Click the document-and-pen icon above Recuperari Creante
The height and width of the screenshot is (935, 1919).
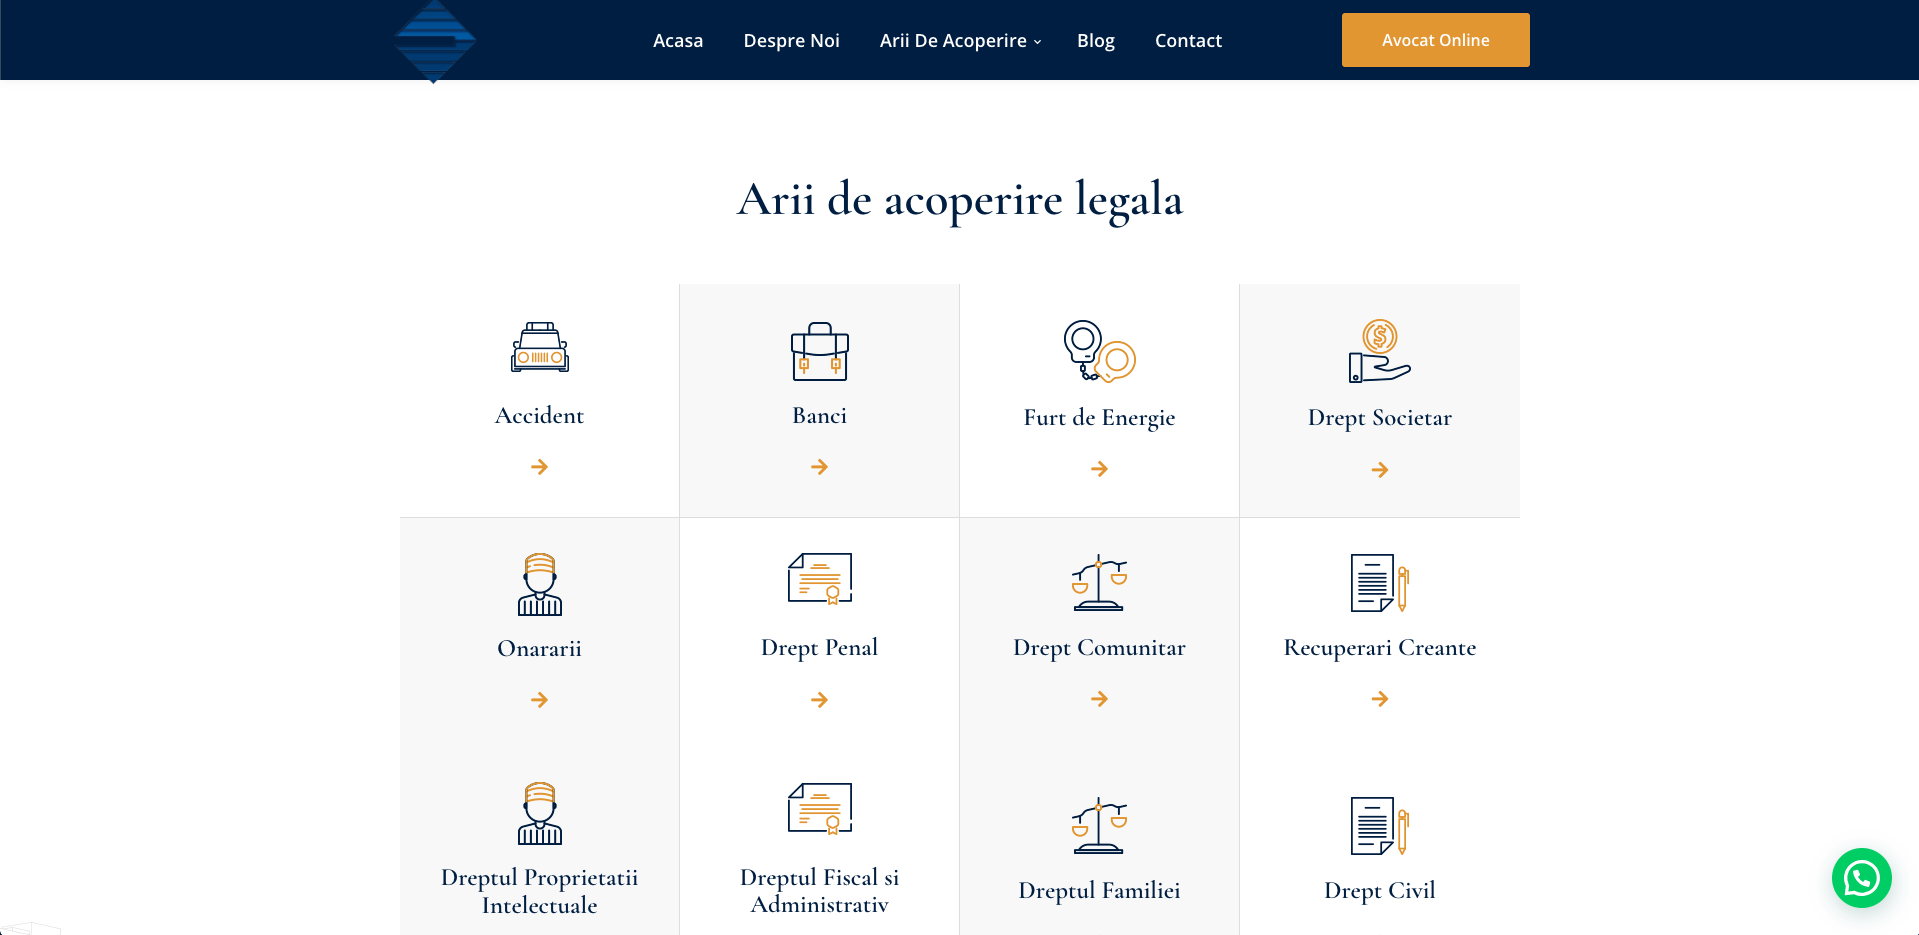point(1380,583)
